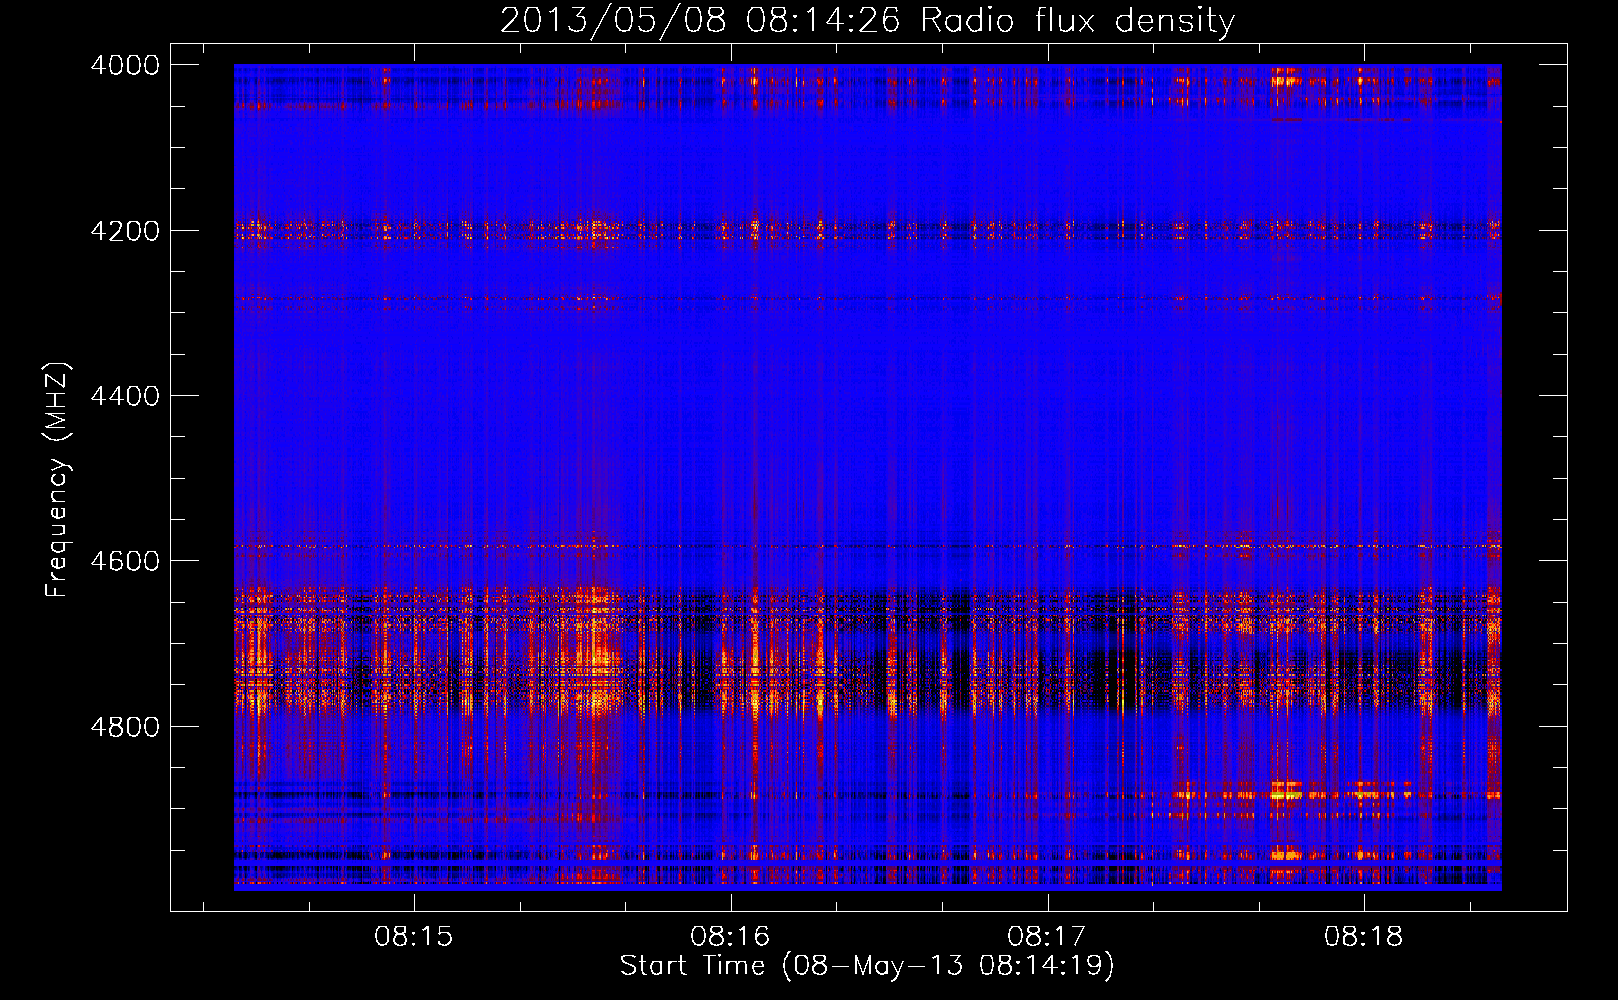Image resolution: width=1618 pixels, height=1000 pixels.
Task: Click the 08:16 time tick label
Action: tap(730, 936)
